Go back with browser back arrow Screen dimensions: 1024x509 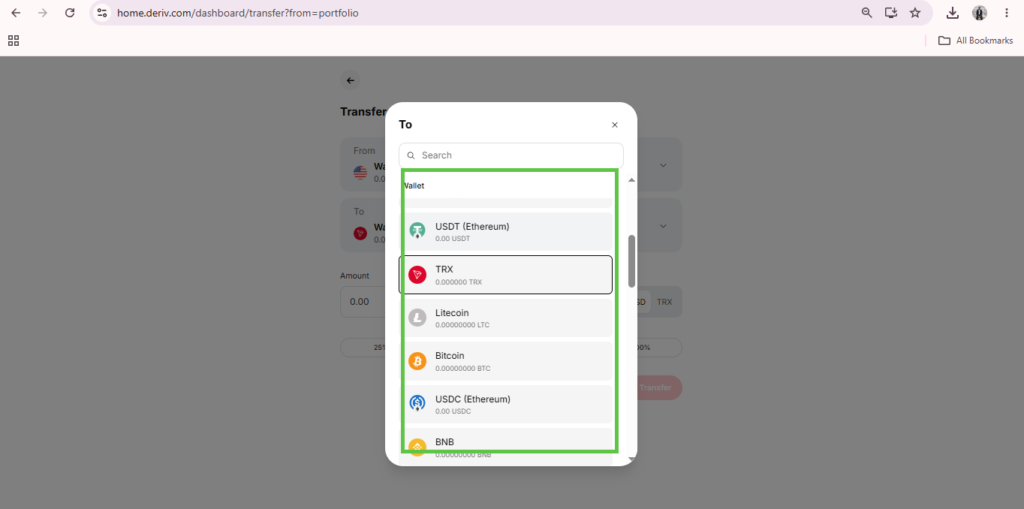(16, 12)
